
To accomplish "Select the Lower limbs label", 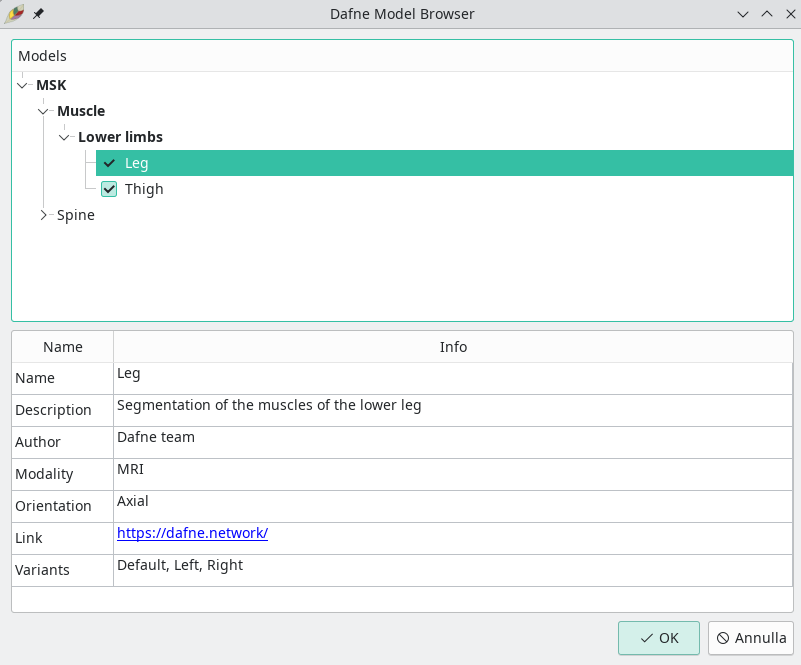I will click(121, 137).
